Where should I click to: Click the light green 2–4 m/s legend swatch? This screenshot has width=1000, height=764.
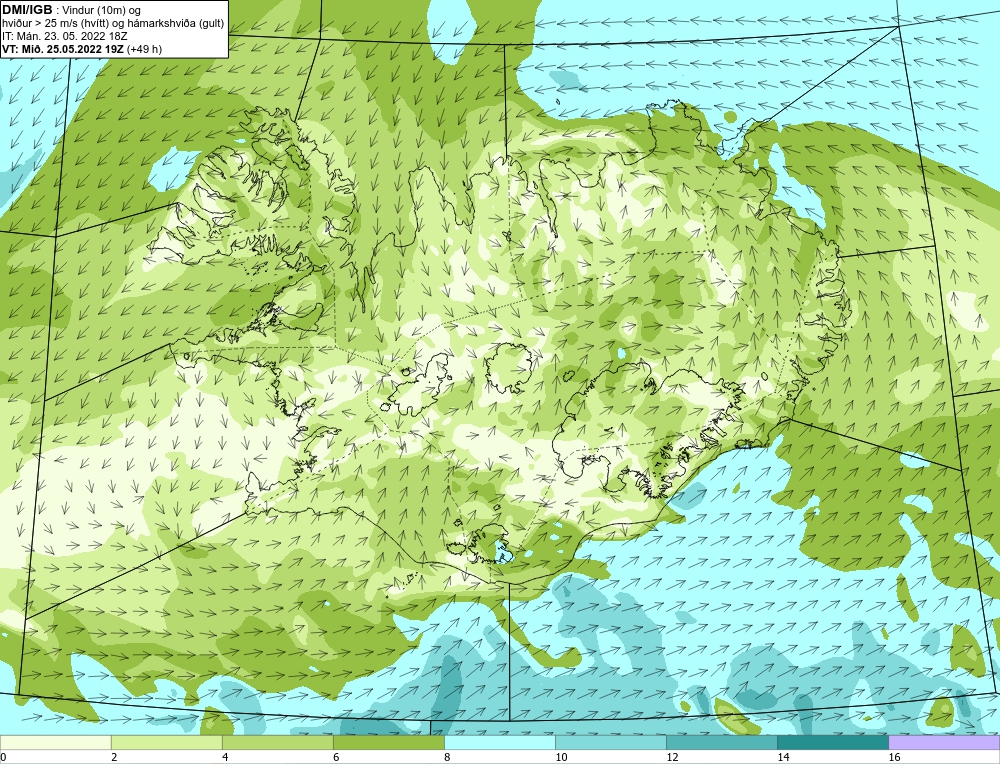166,742
